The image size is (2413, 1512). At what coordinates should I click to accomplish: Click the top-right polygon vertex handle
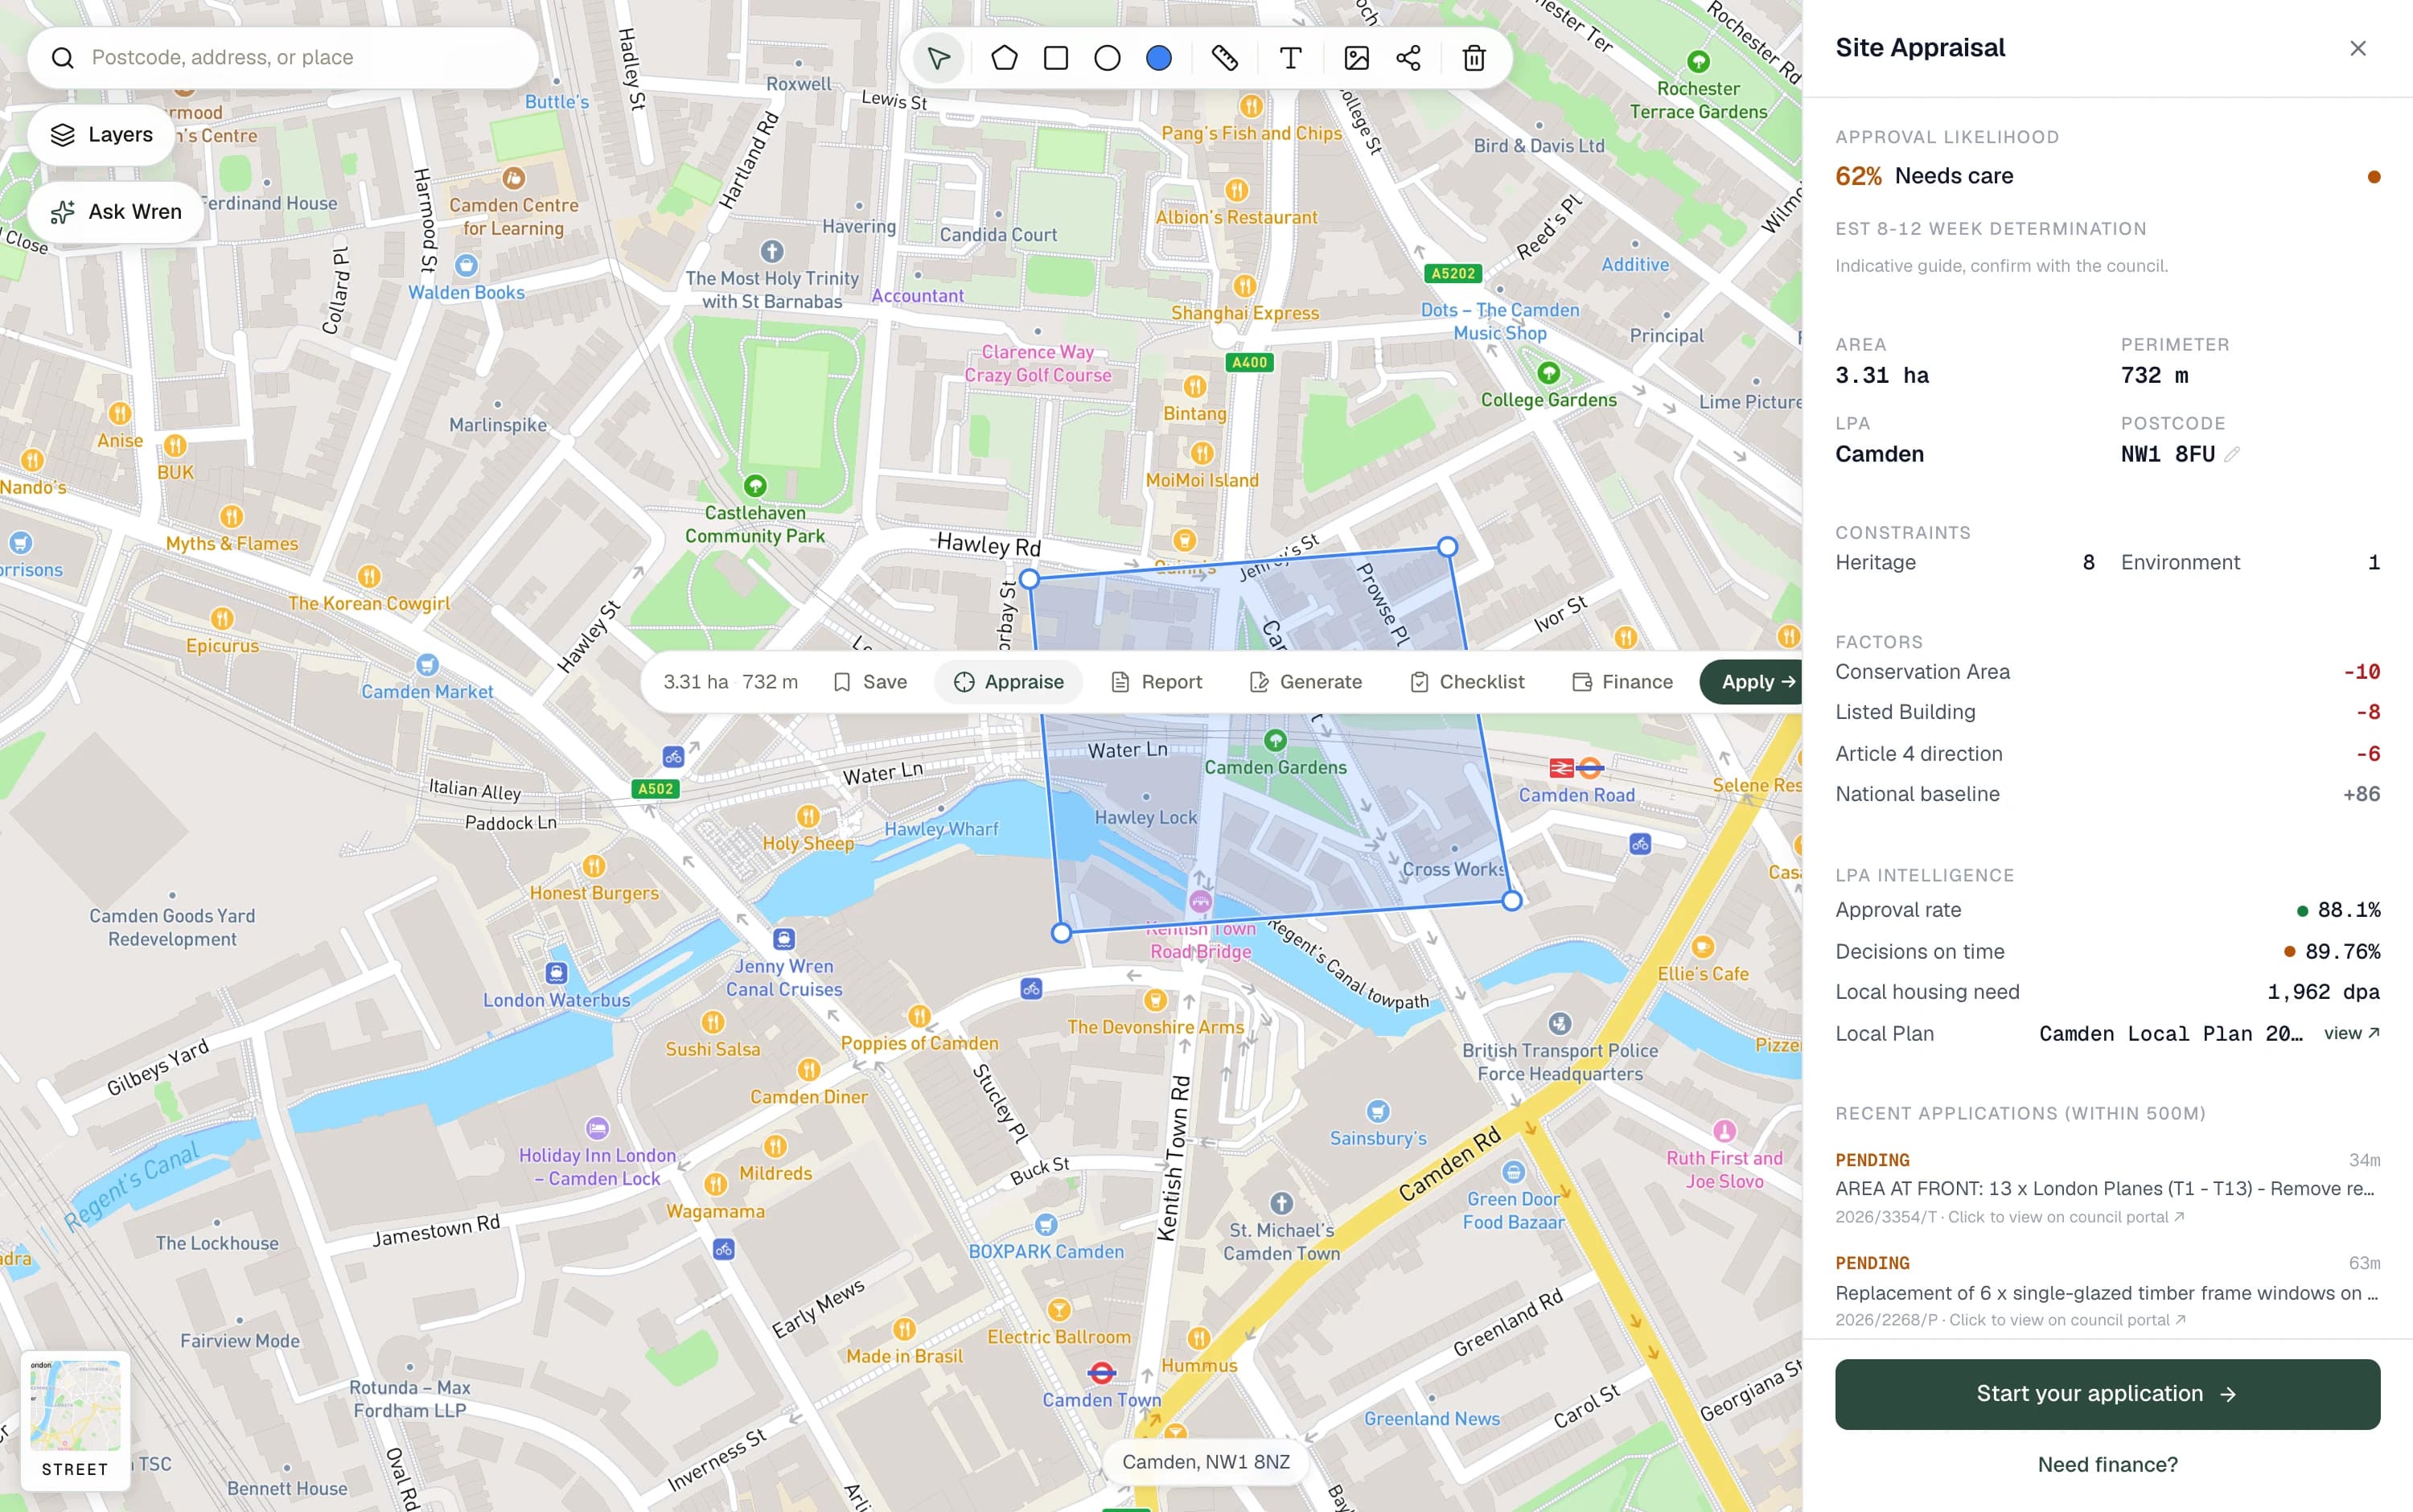pos(1447,547)
